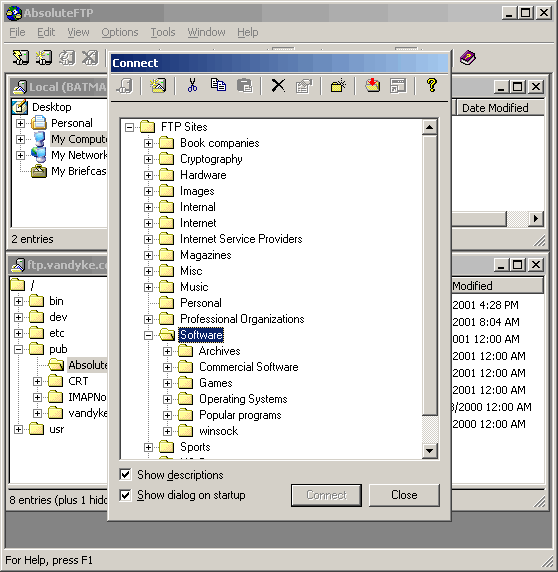Open the Window menu

coord(206,32)
